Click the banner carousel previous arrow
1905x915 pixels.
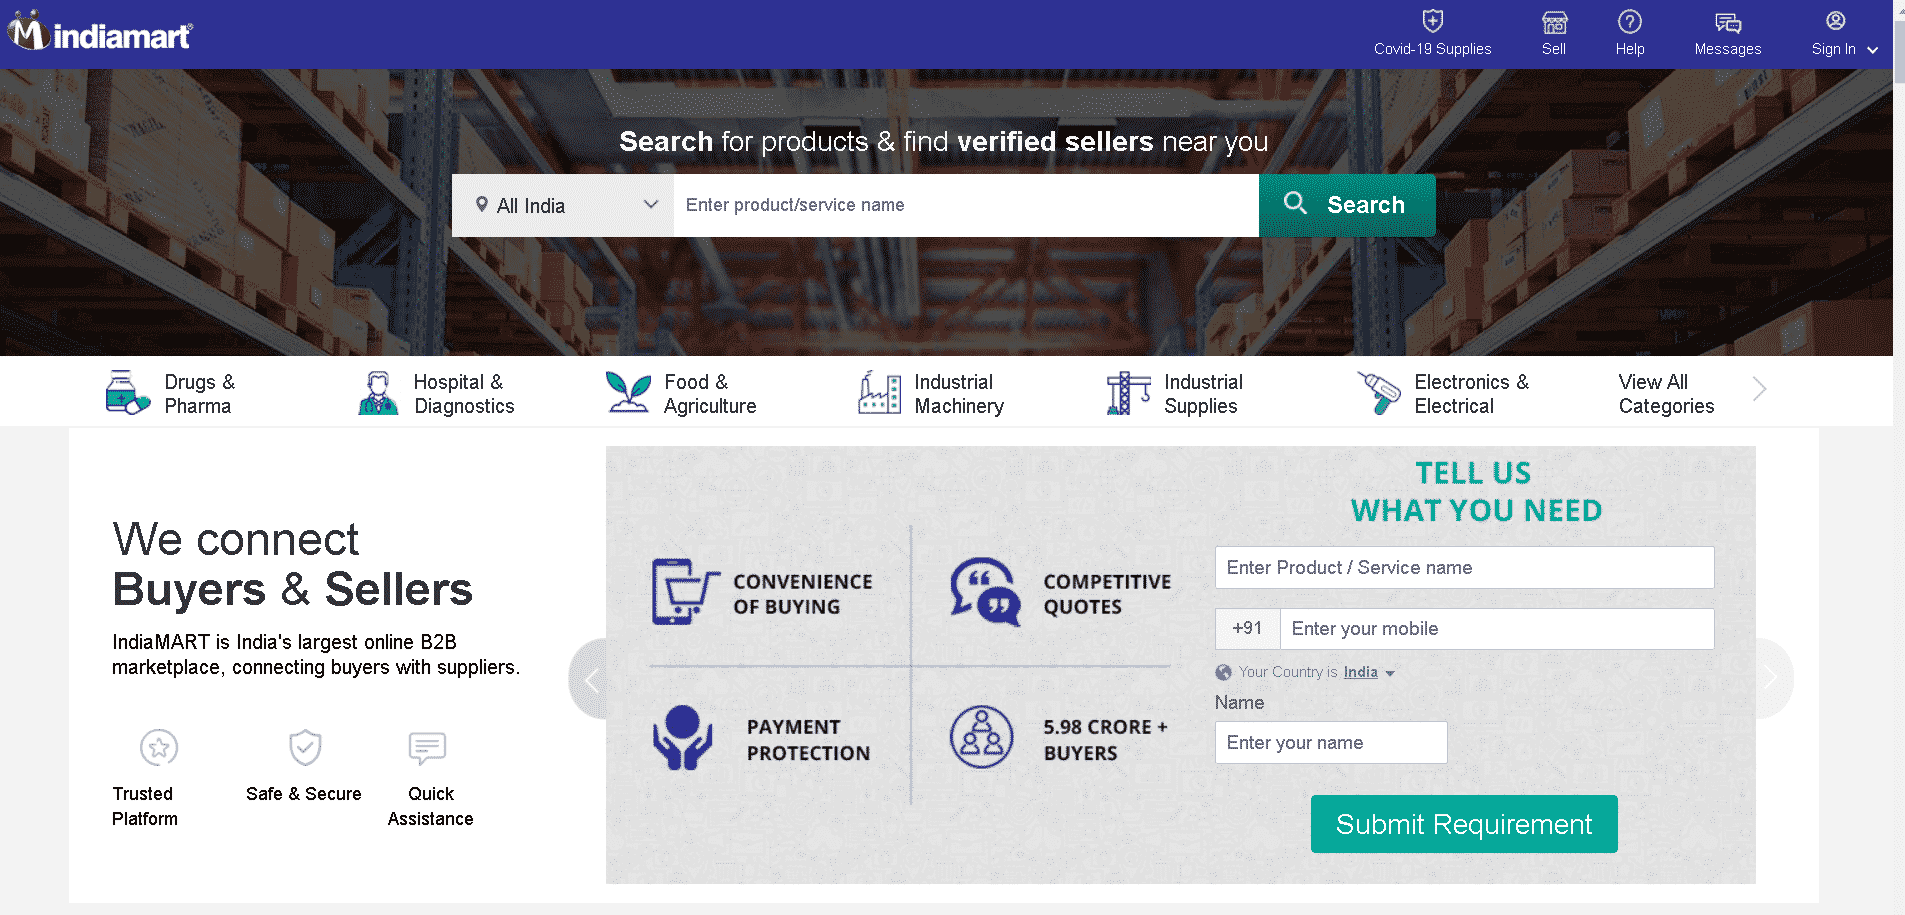590,680
